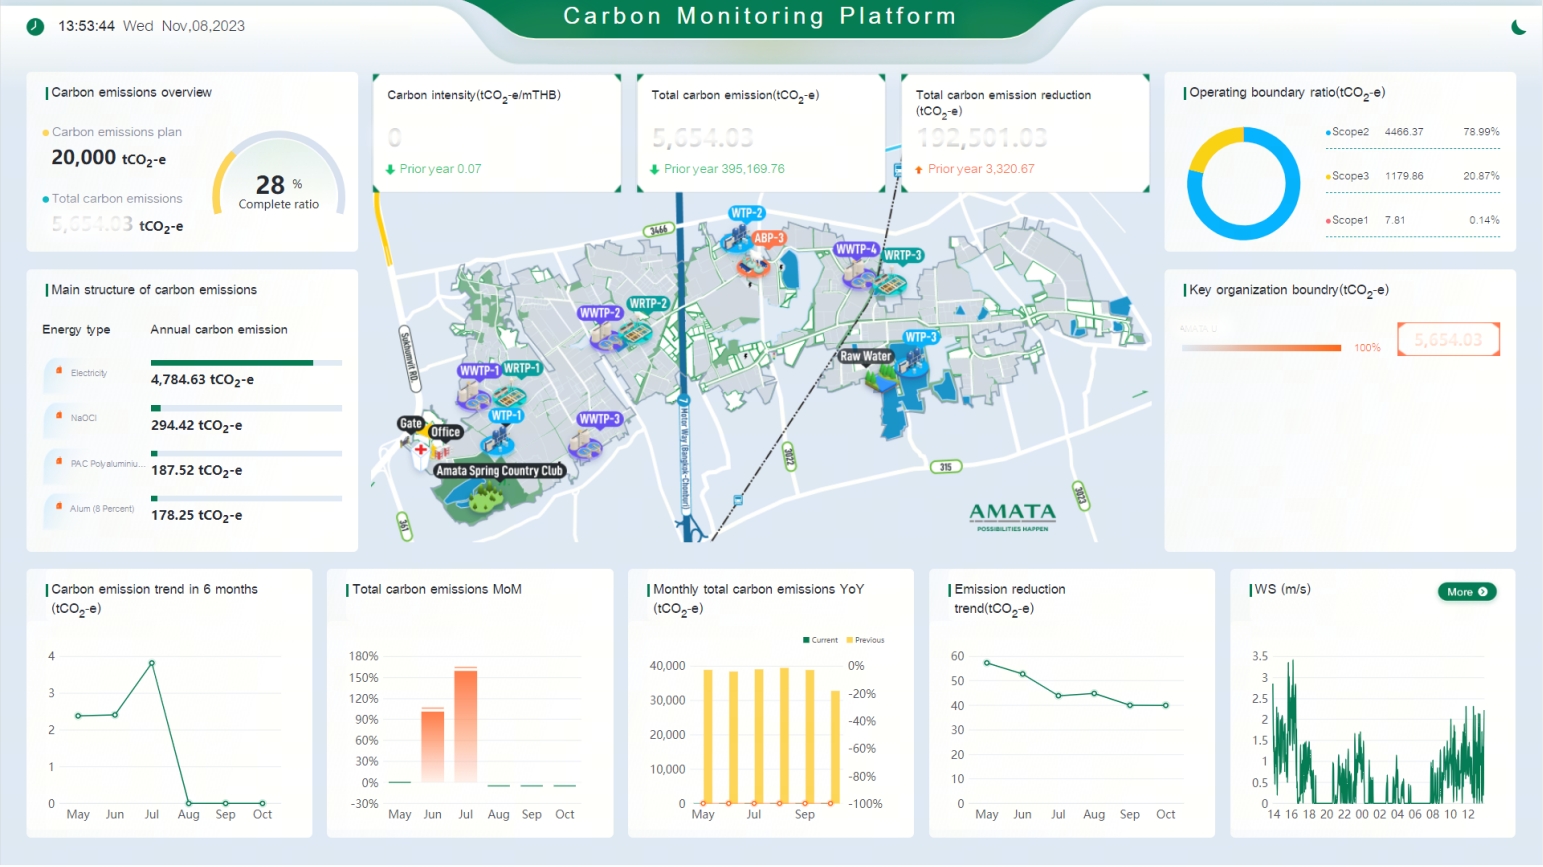Viewport: 1543px width, 867px height.
Task: Select the WTP-3 map marker
Action: pos(920,338)
